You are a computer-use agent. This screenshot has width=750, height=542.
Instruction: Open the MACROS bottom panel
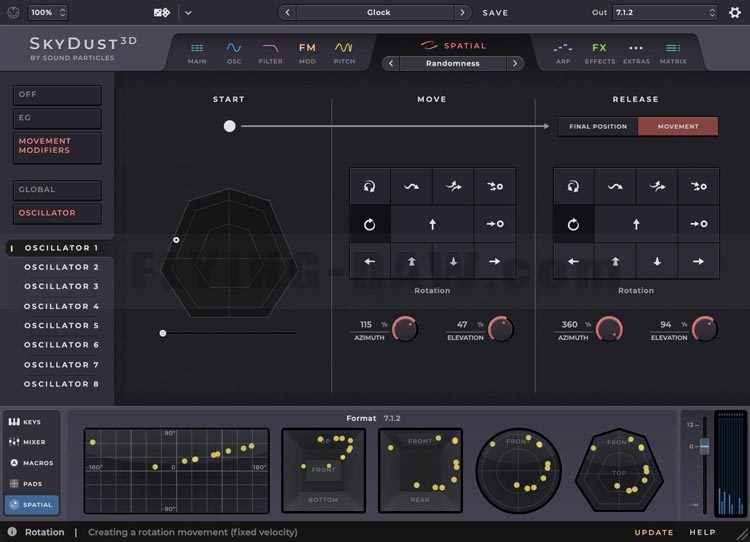33,463
